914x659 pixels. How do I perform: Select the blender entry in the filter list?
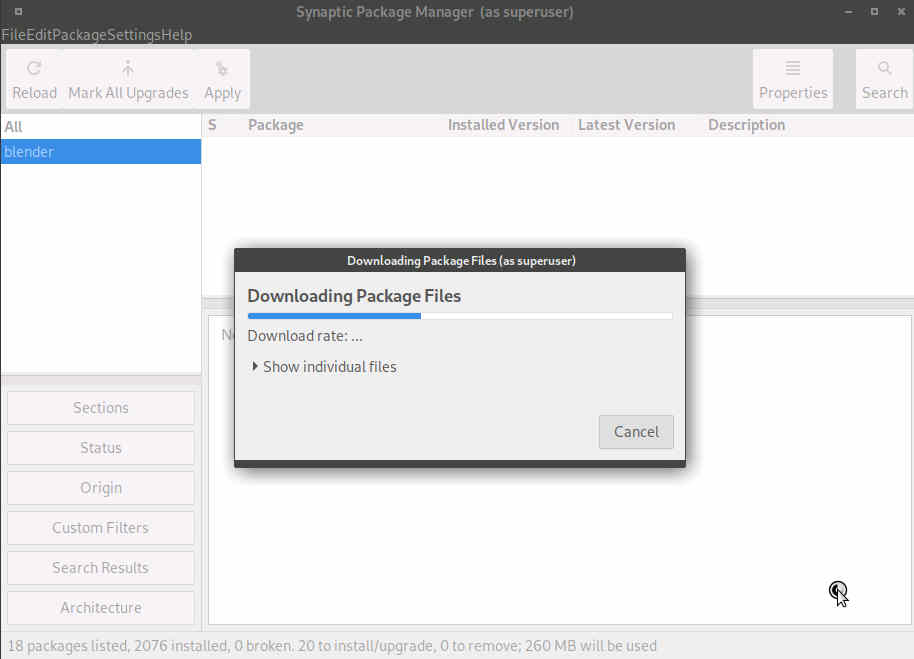pos(101,151)
